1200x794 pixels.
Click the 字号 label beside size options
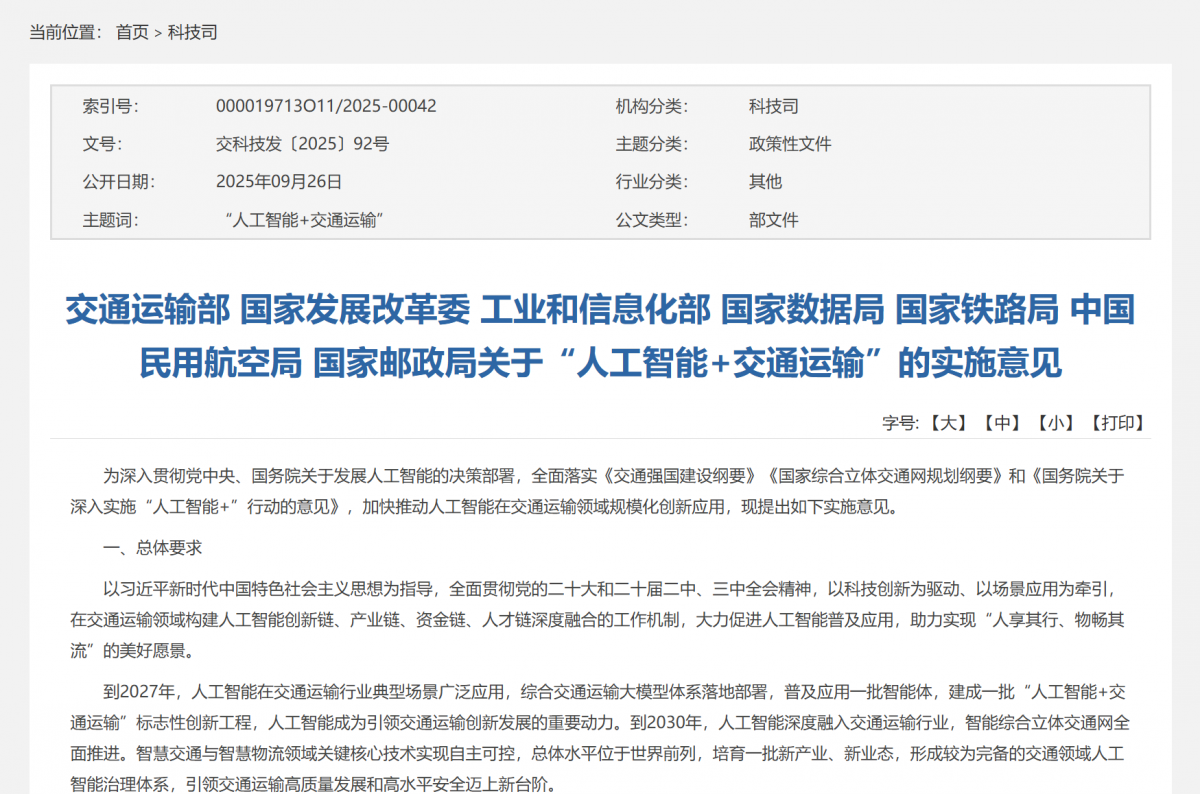[x=900, y=422]
